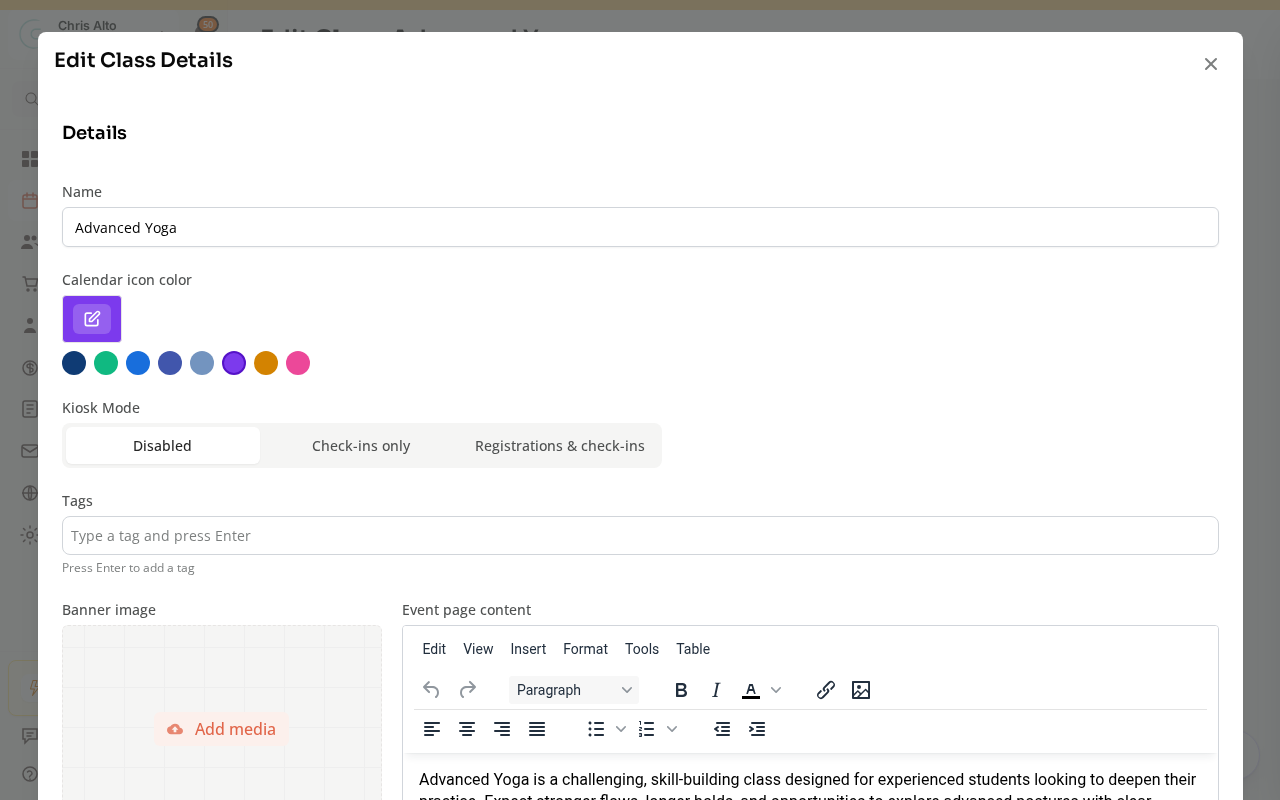Toggle italic formatting in editor
Viewport: 1280px width, 800px height.
click(716, 690)
